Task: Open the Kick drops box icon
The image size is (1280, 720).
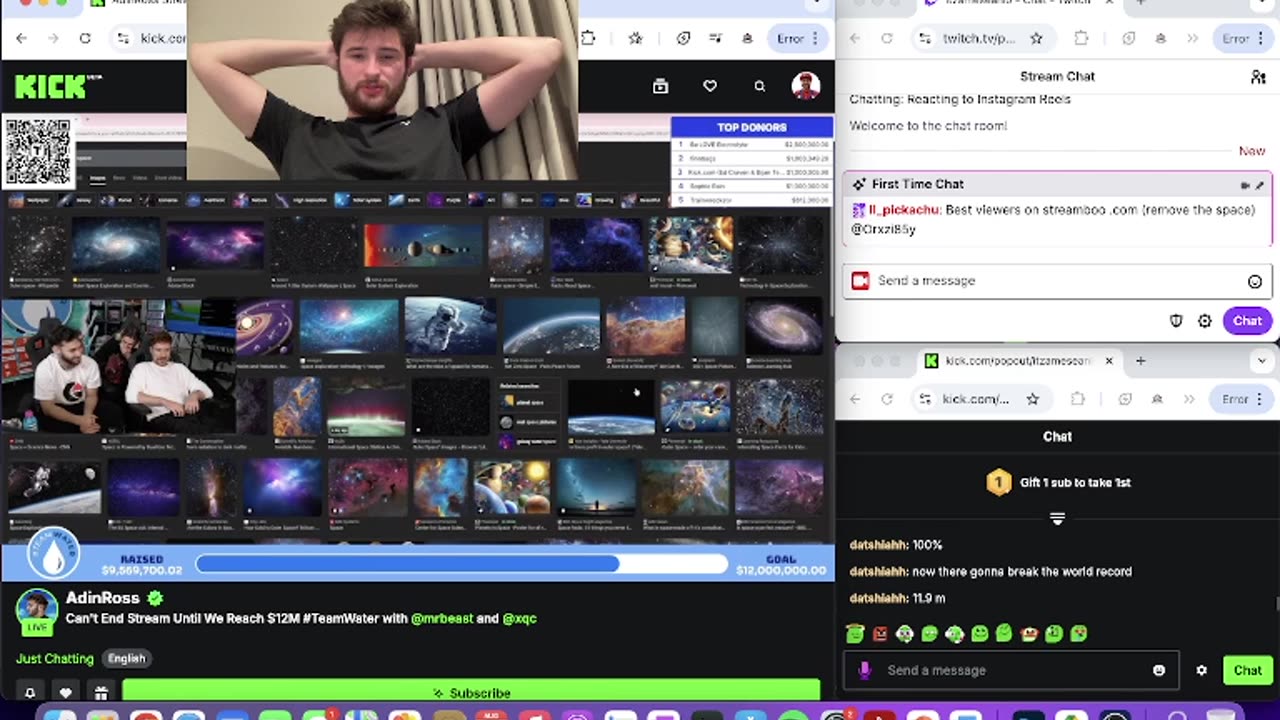Action: coord(660,86)
